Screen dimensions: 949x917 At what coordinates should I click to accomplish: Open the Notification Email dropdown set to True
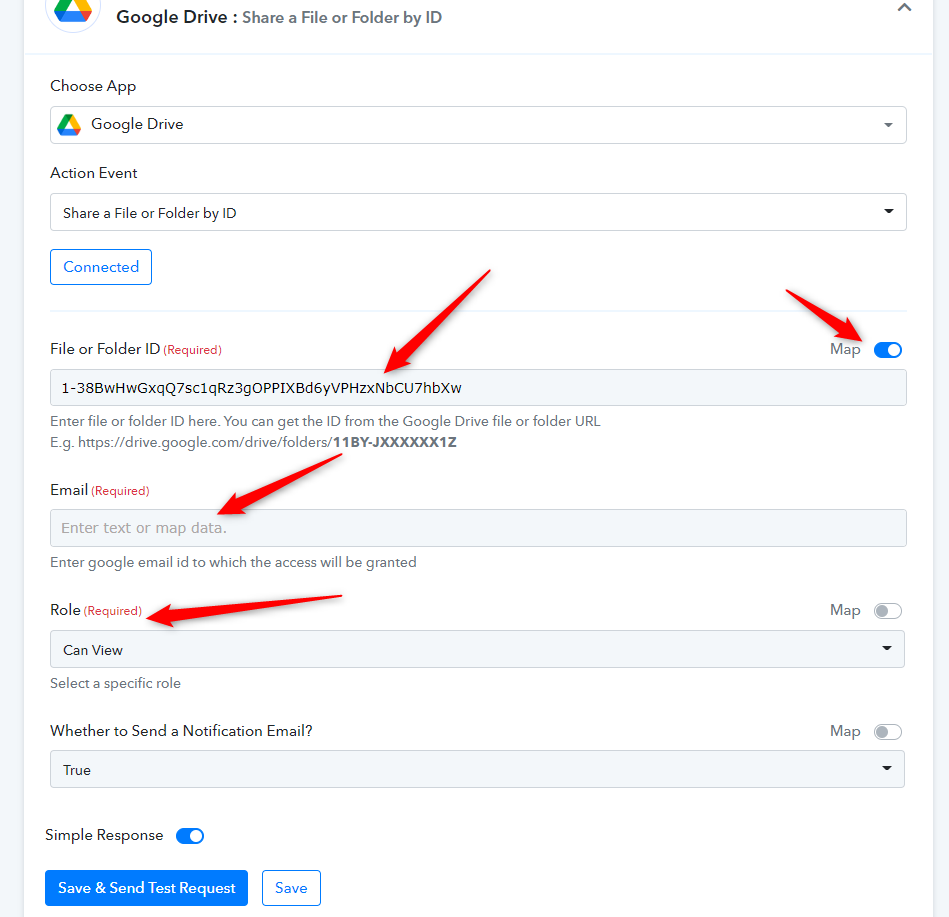coord(477,769)
